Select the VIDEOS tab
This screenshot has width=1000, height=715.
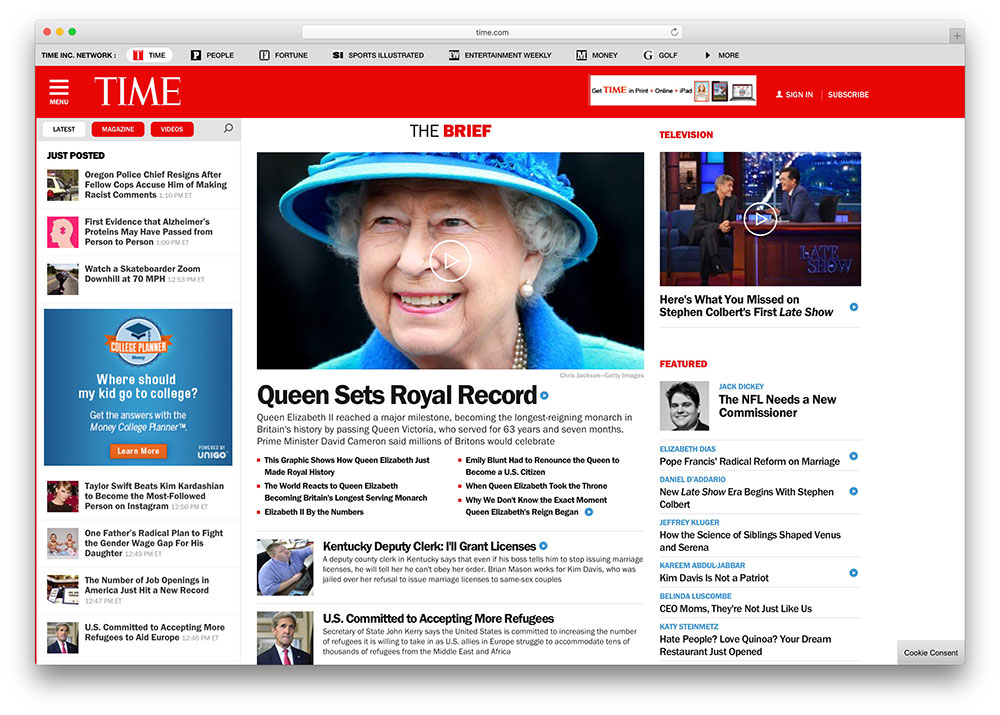(x=172, y=129)
